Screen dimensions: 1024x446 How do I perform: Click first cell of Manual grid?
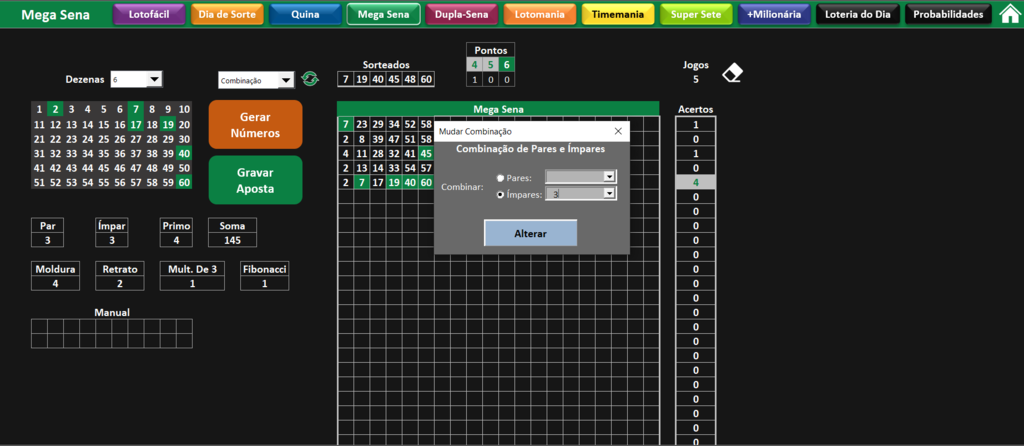pyautogui.click(x=39, y=326)
